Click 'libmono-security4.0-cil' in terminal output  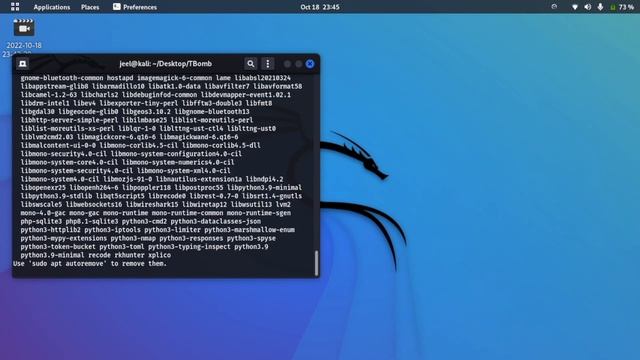tap(64, 154)
